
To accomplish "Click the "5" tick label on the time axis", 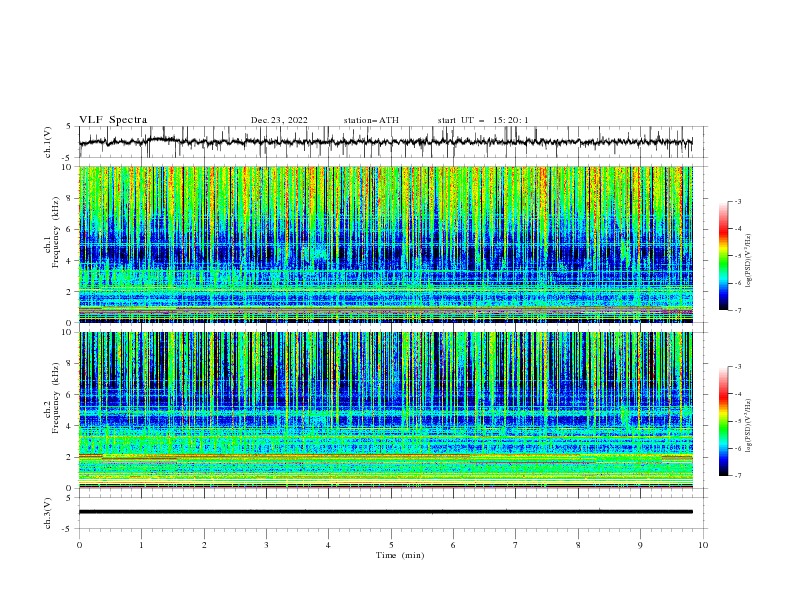I will (x=391, y=545).
